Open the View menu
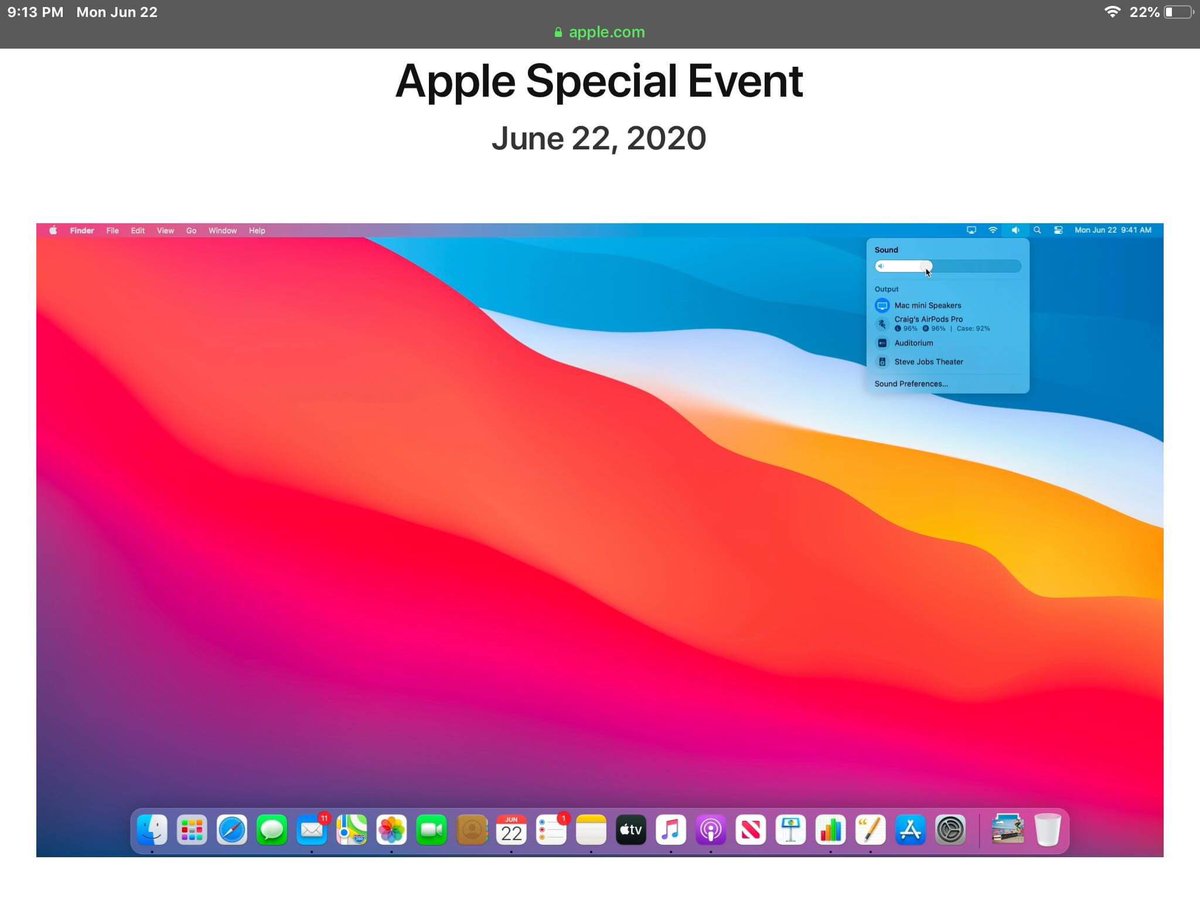The image size is (1200, 900). [165, 231]
